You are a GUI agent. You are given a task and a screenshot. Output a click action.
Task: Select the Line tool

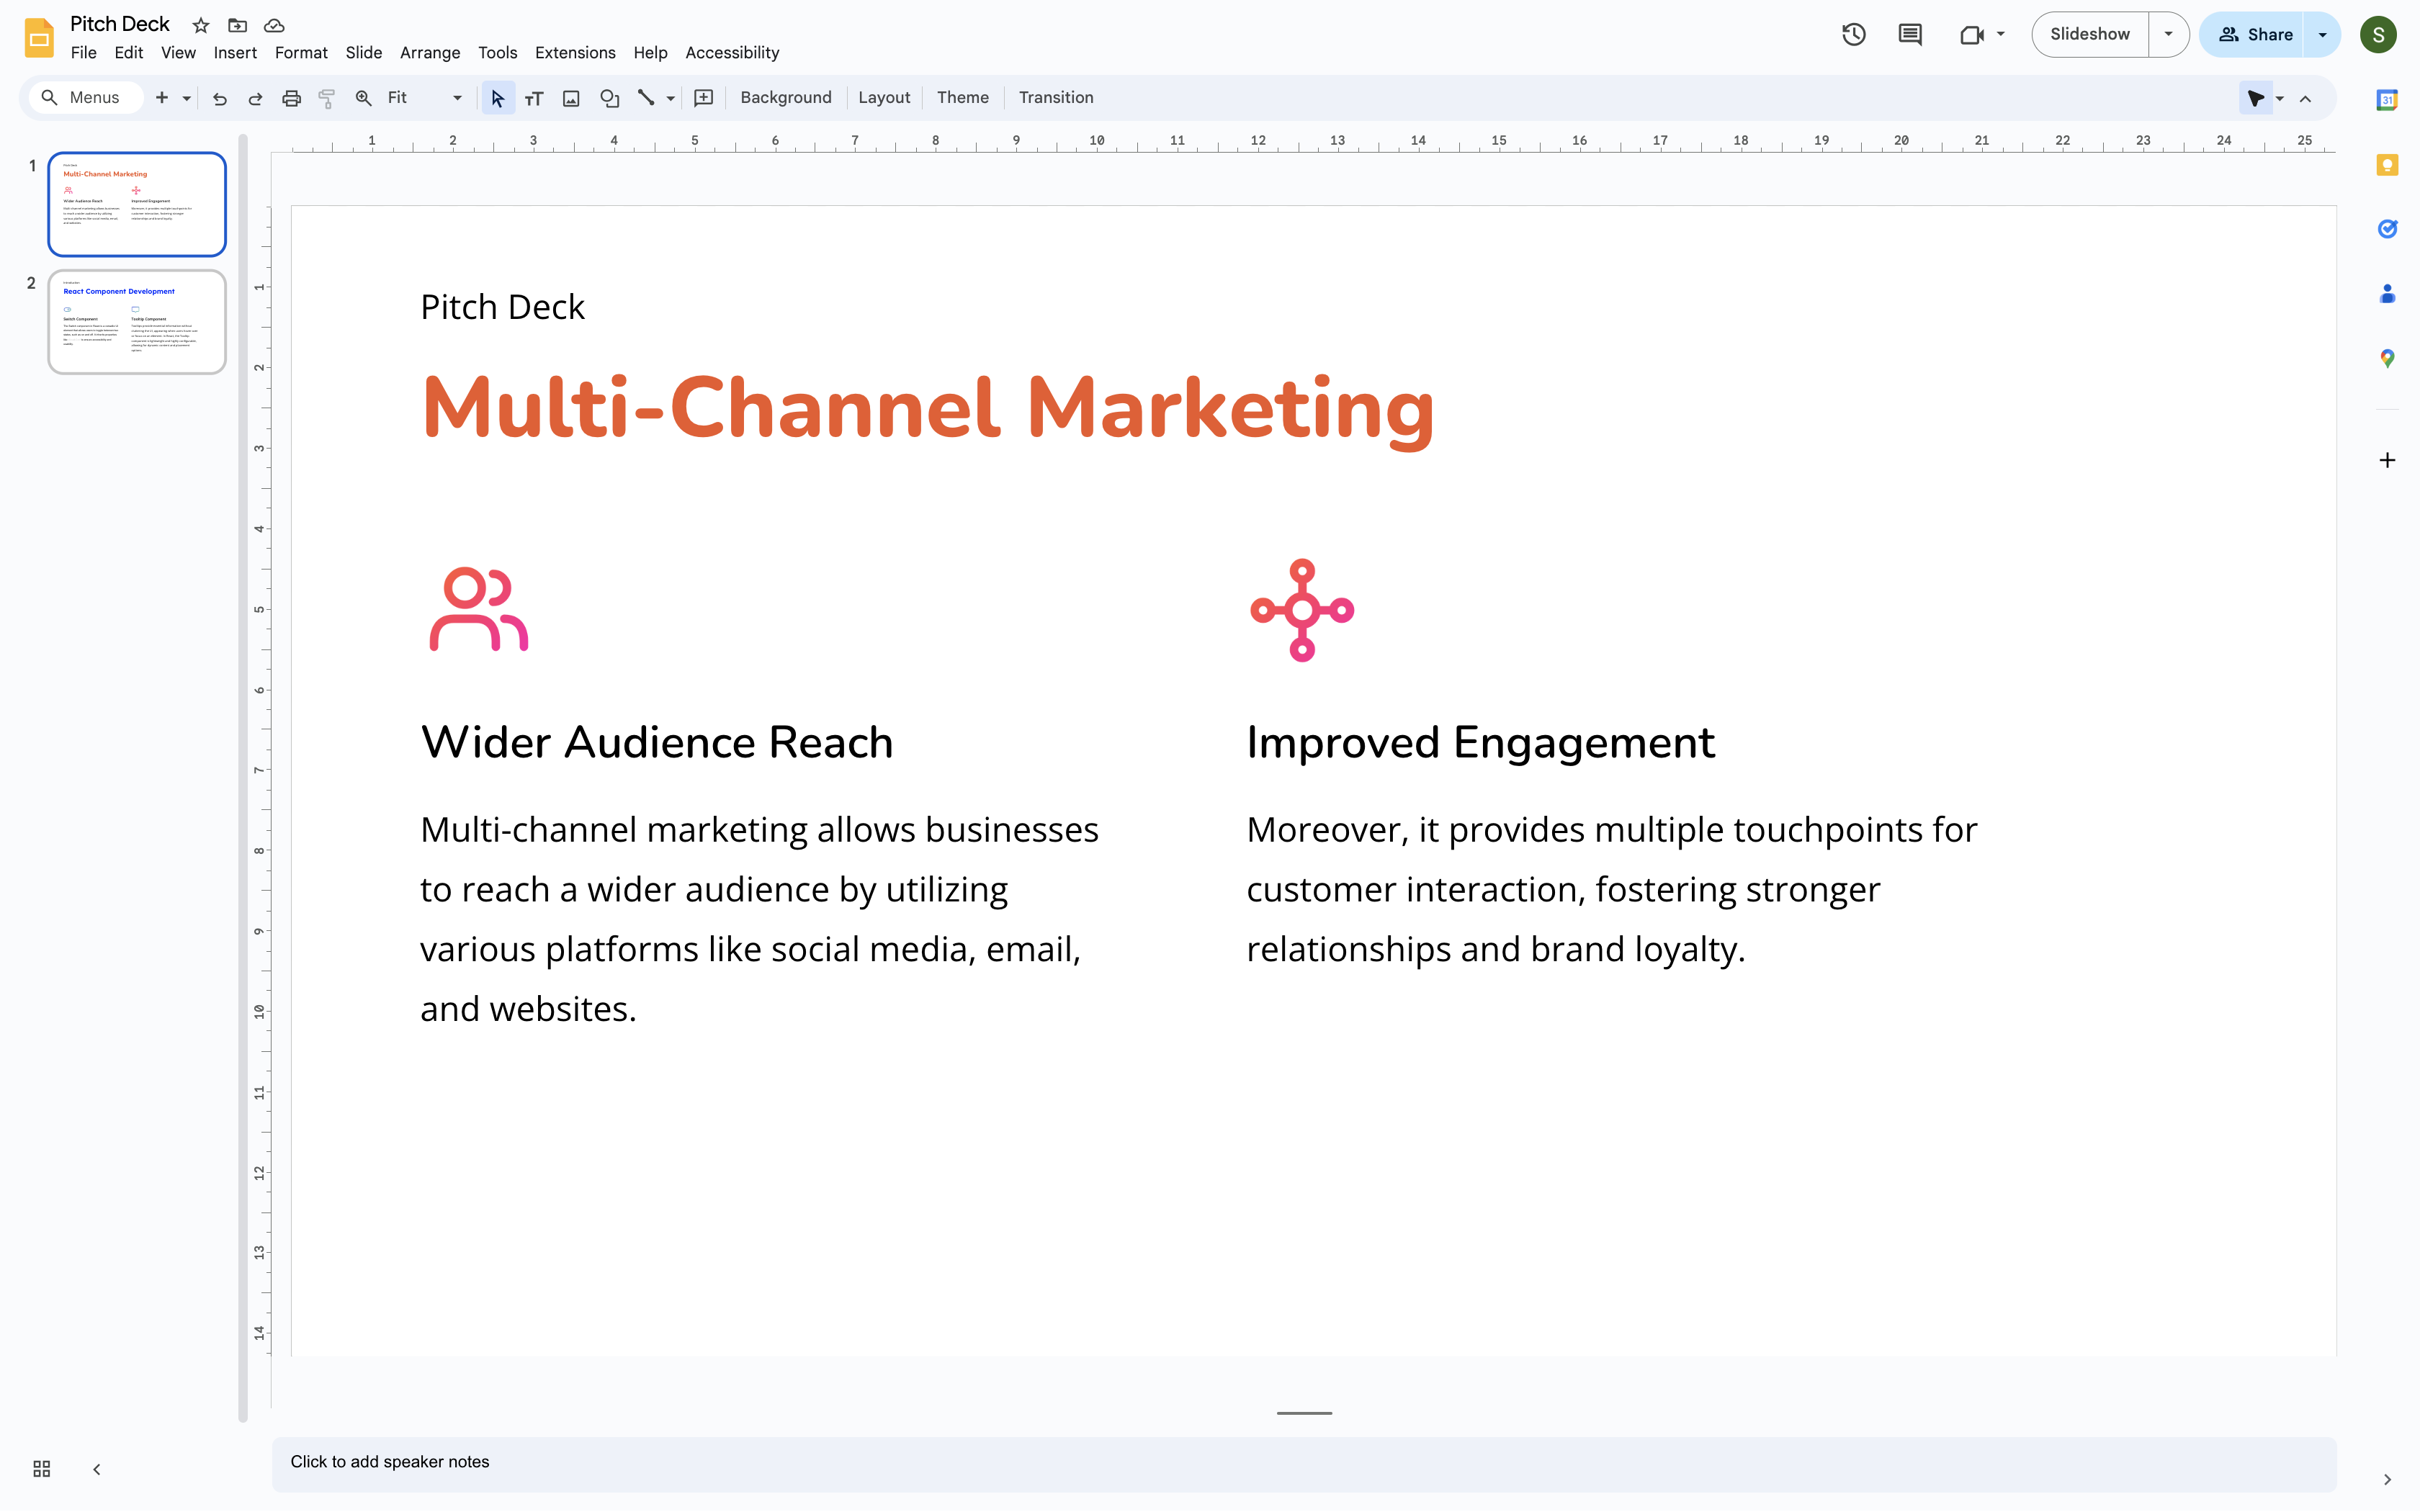click(x=646, y=97)
